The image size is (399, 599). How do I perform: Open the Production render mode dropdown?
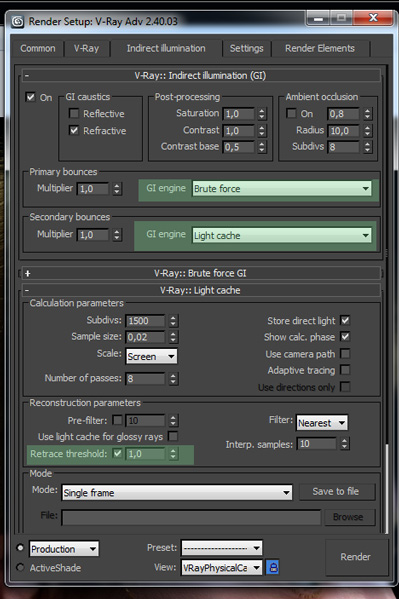pos(64,549)
